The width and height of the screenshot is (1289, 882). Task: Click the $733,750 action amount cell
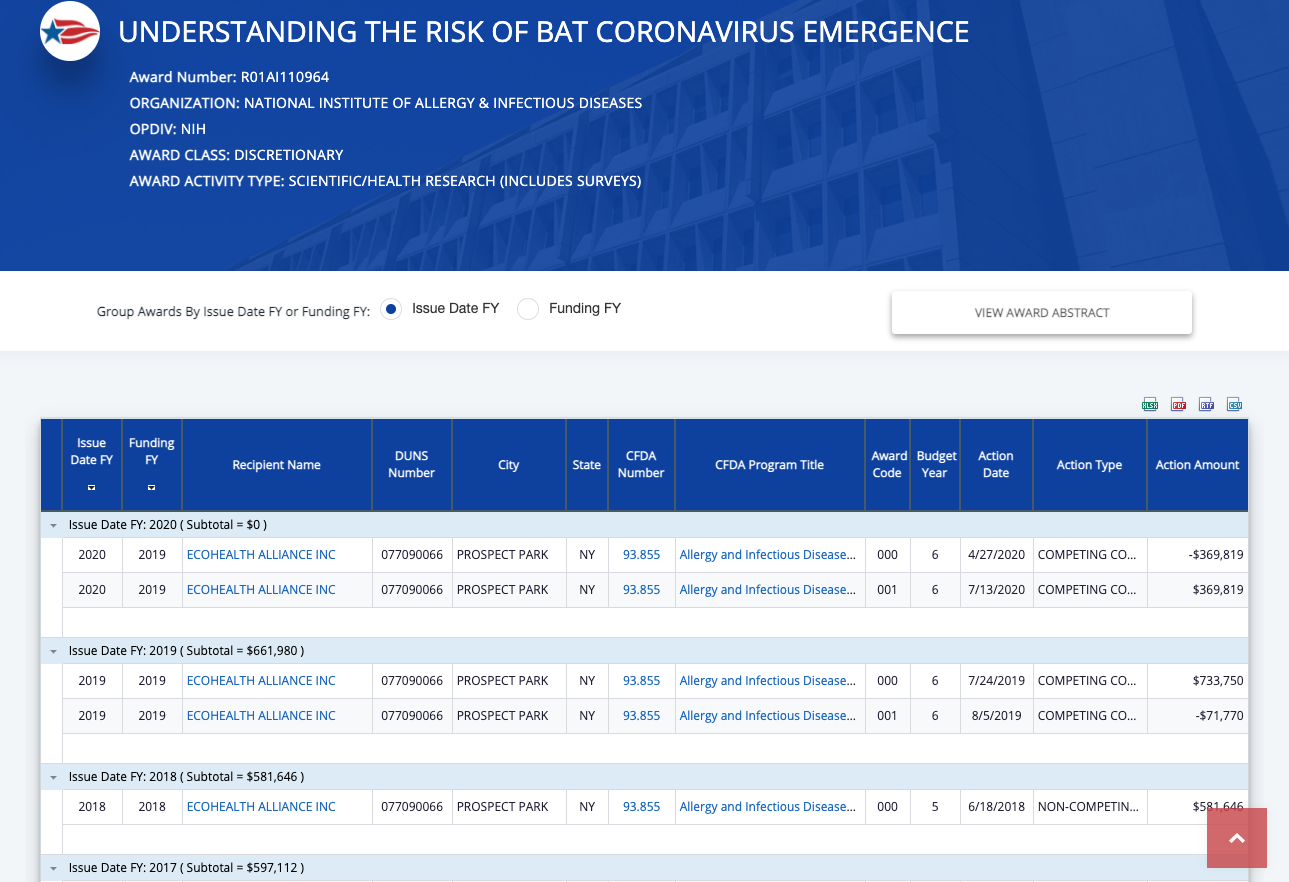[1197, 681]
